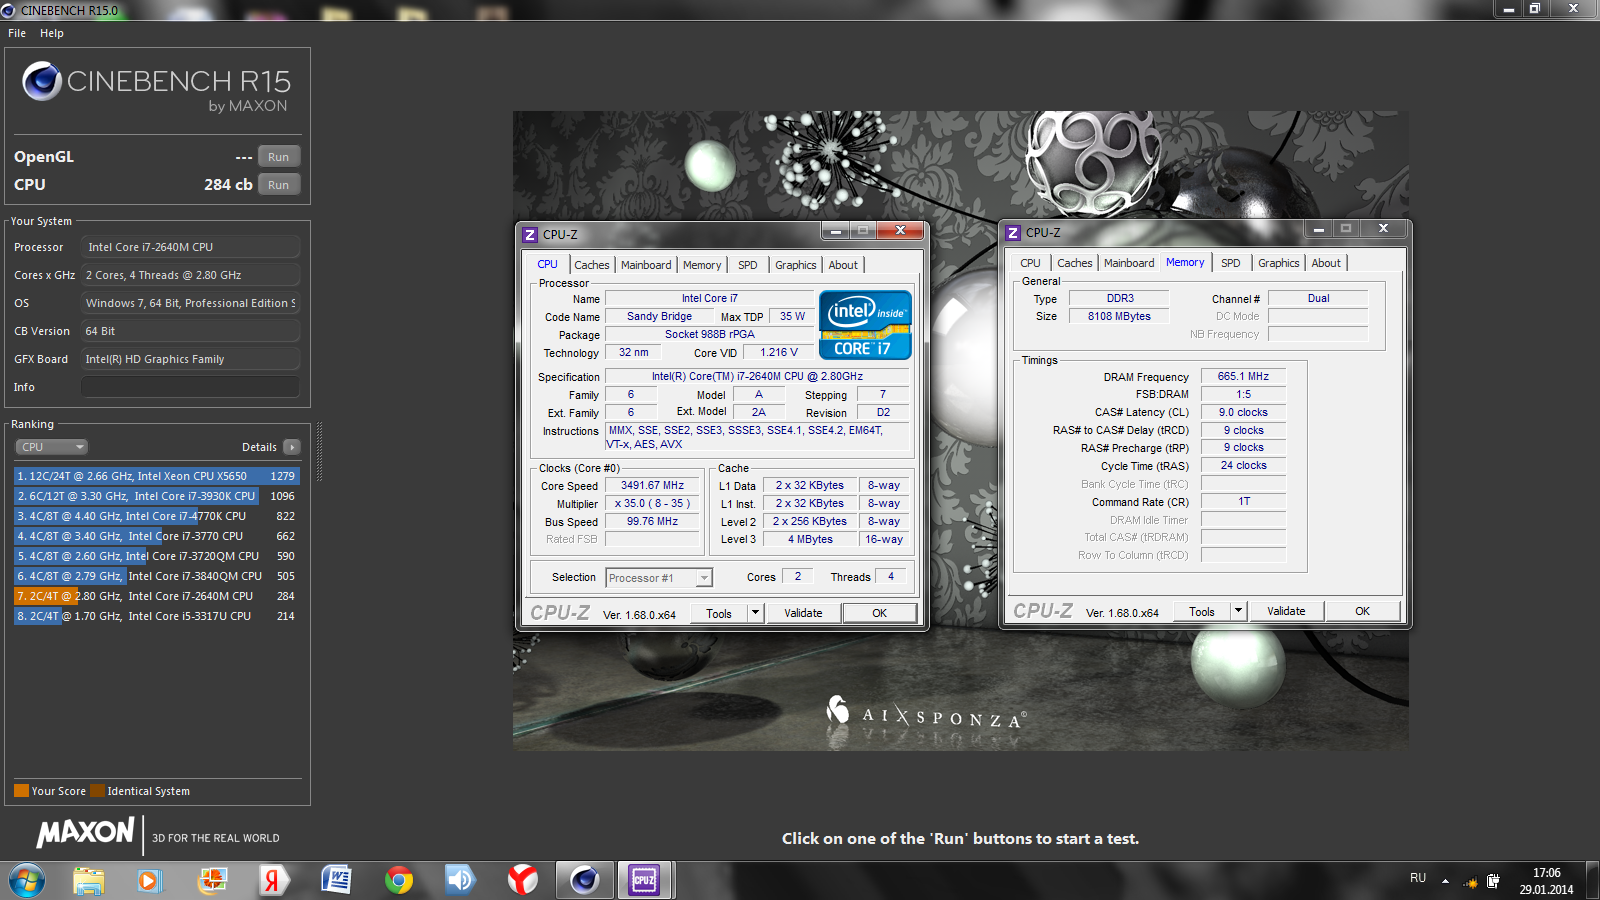Viewport: 1600px width, 900px height.
Task: Open the Yandex browser taskbar icon
Action: [x=522, y=880]
